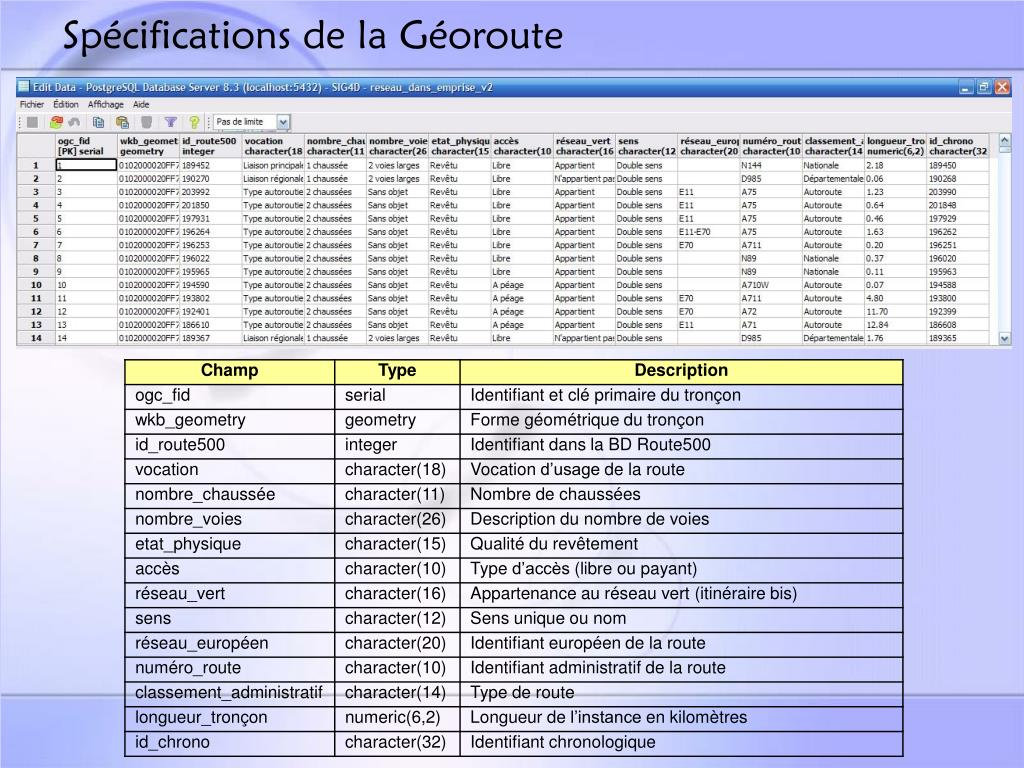Select the bold row number 1 header
This screenshot has width=1024, height=768.
pos(36,165)
